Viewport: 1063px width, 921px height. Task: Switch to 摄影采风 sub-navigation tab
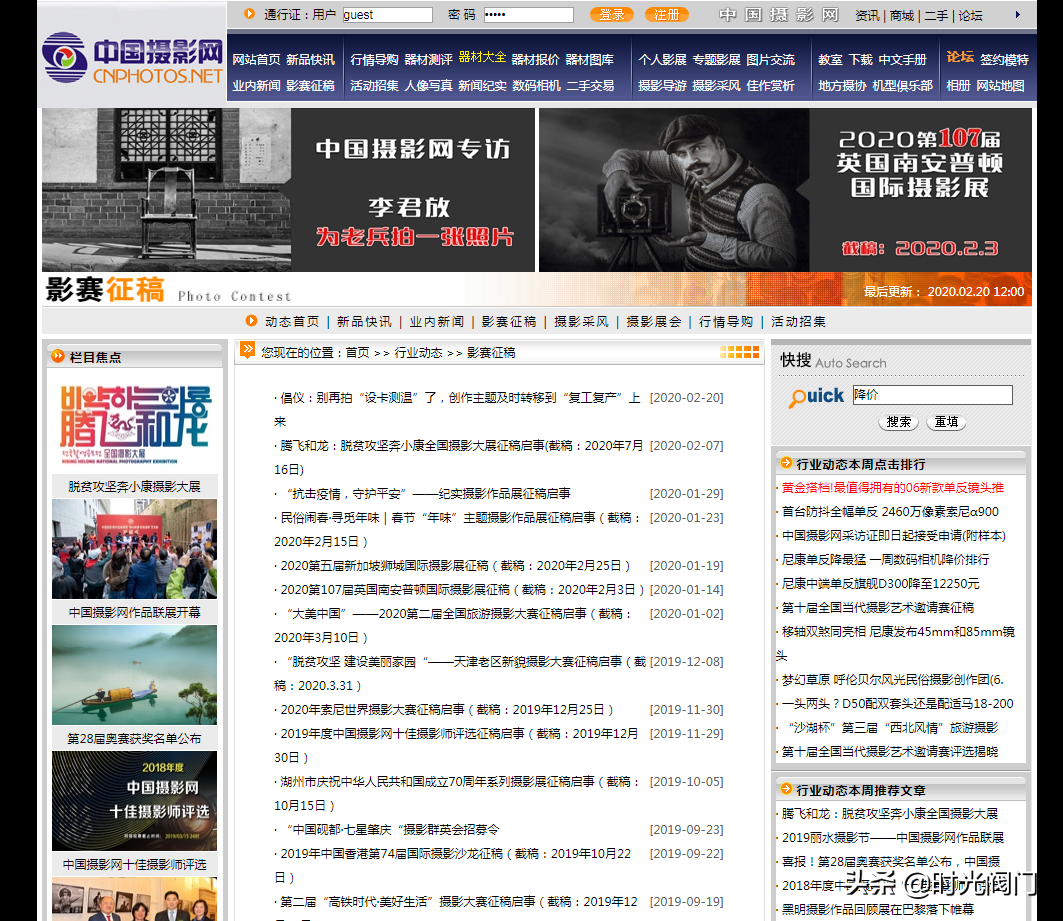click(x=582, y=321)
